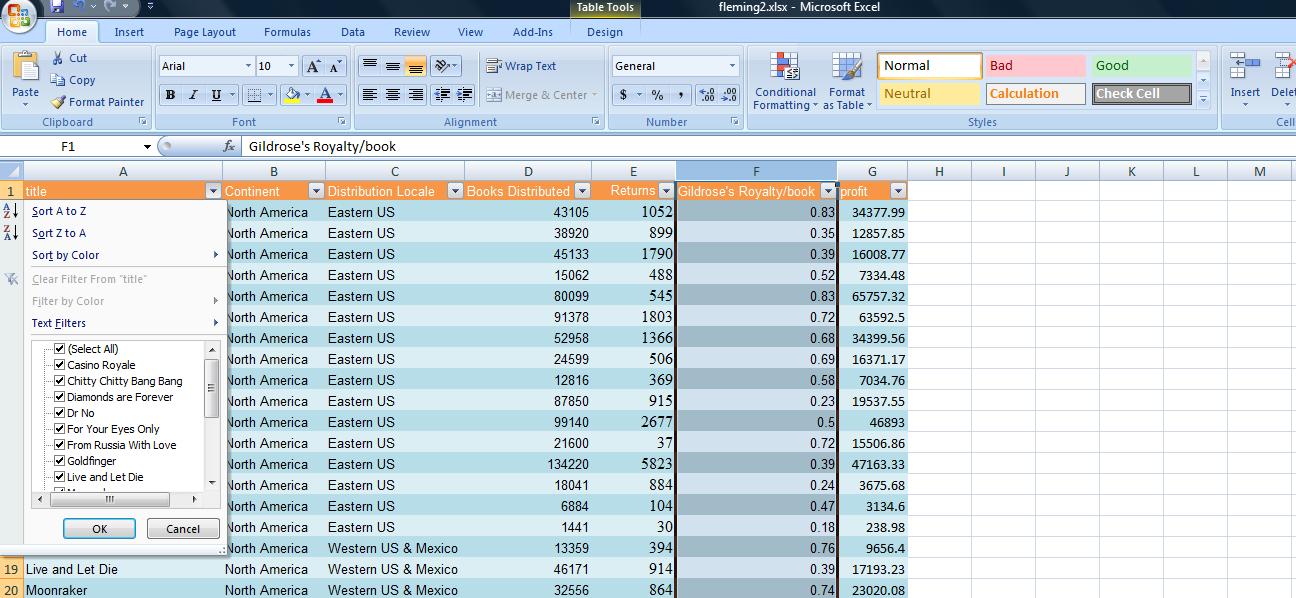The height and width of the screenshot is (598, 1296).
Task: Uncheck Dr No in filter list
Action: [60, 413]
